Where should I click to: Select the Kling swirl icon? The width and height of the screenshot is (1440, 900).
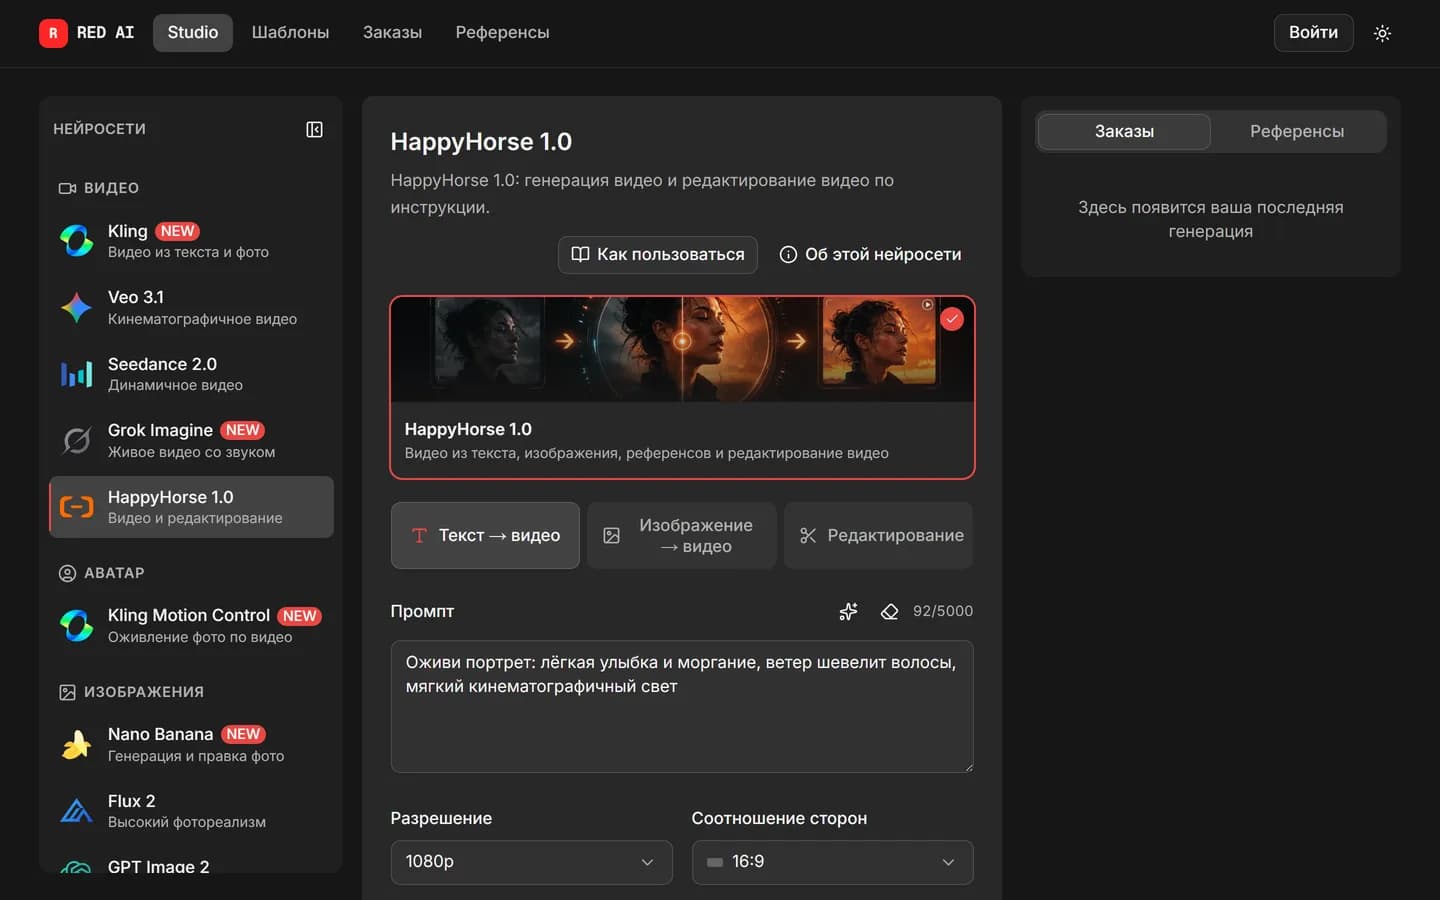coord(76,241)
